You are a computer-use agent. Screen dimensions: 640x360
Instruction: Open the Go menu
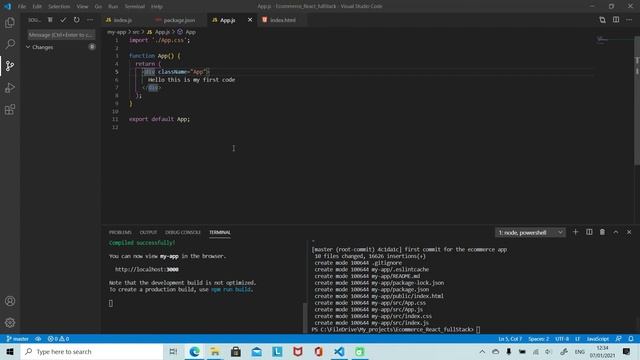point(98,7)
